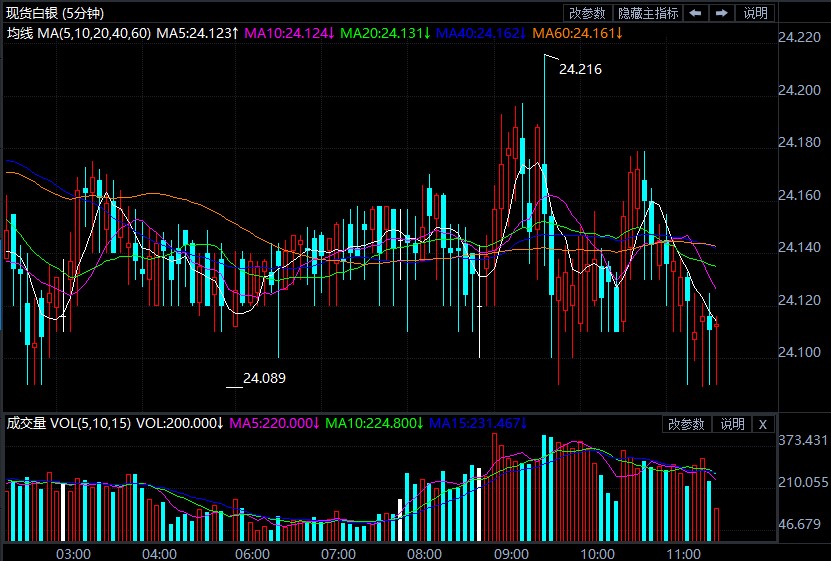Open 改参数 for the main MA indicator
The width and height of the screenshot is (831, 561).
[587, 13]
